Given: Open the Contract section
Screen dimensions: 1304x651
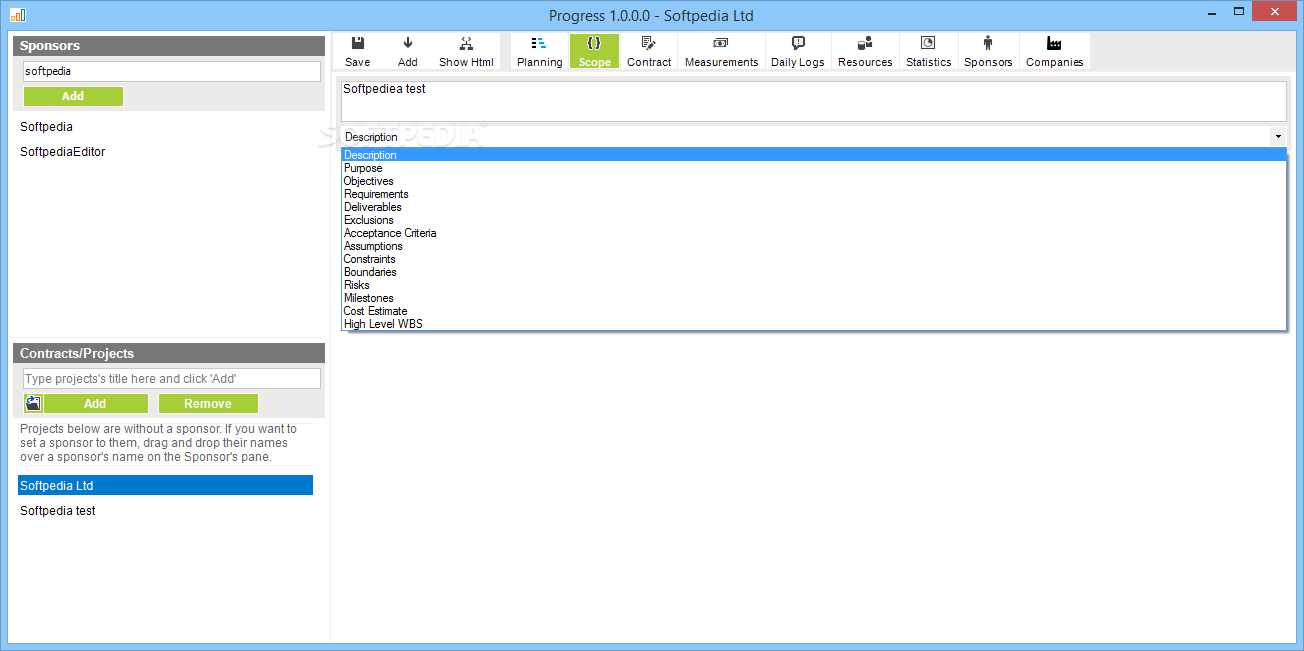Looking at the screenshot, I should (x=649, y=52).
